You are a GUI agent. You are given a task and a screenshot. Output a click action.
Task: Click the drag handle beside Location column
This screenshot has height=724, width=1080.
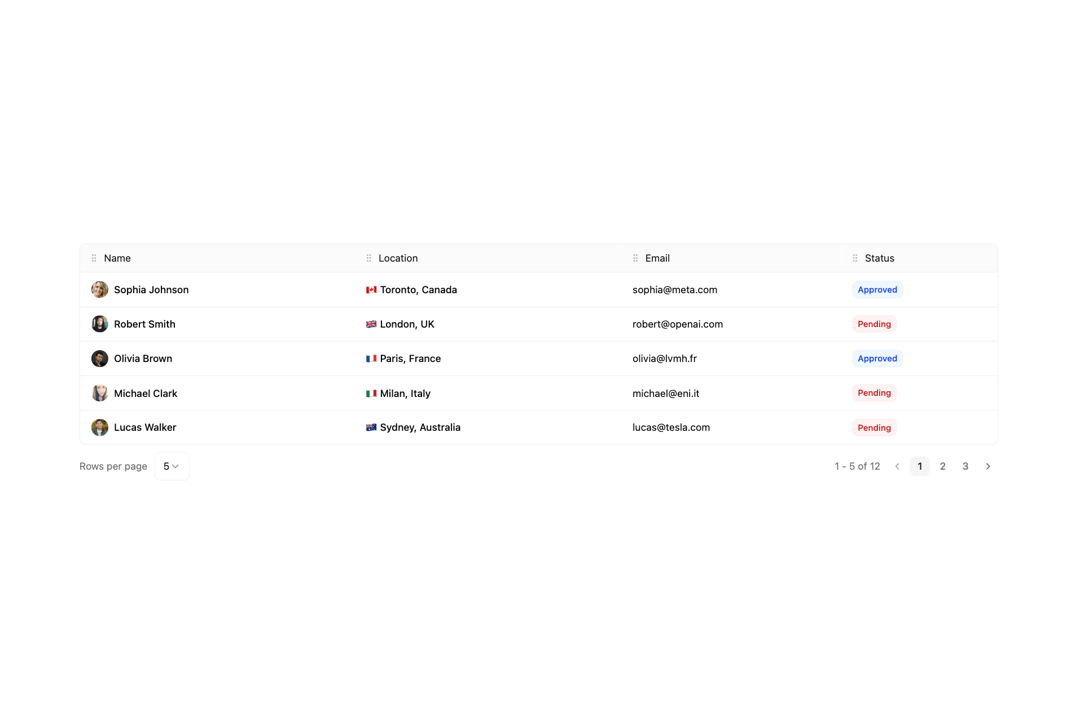tap(368, 258)
